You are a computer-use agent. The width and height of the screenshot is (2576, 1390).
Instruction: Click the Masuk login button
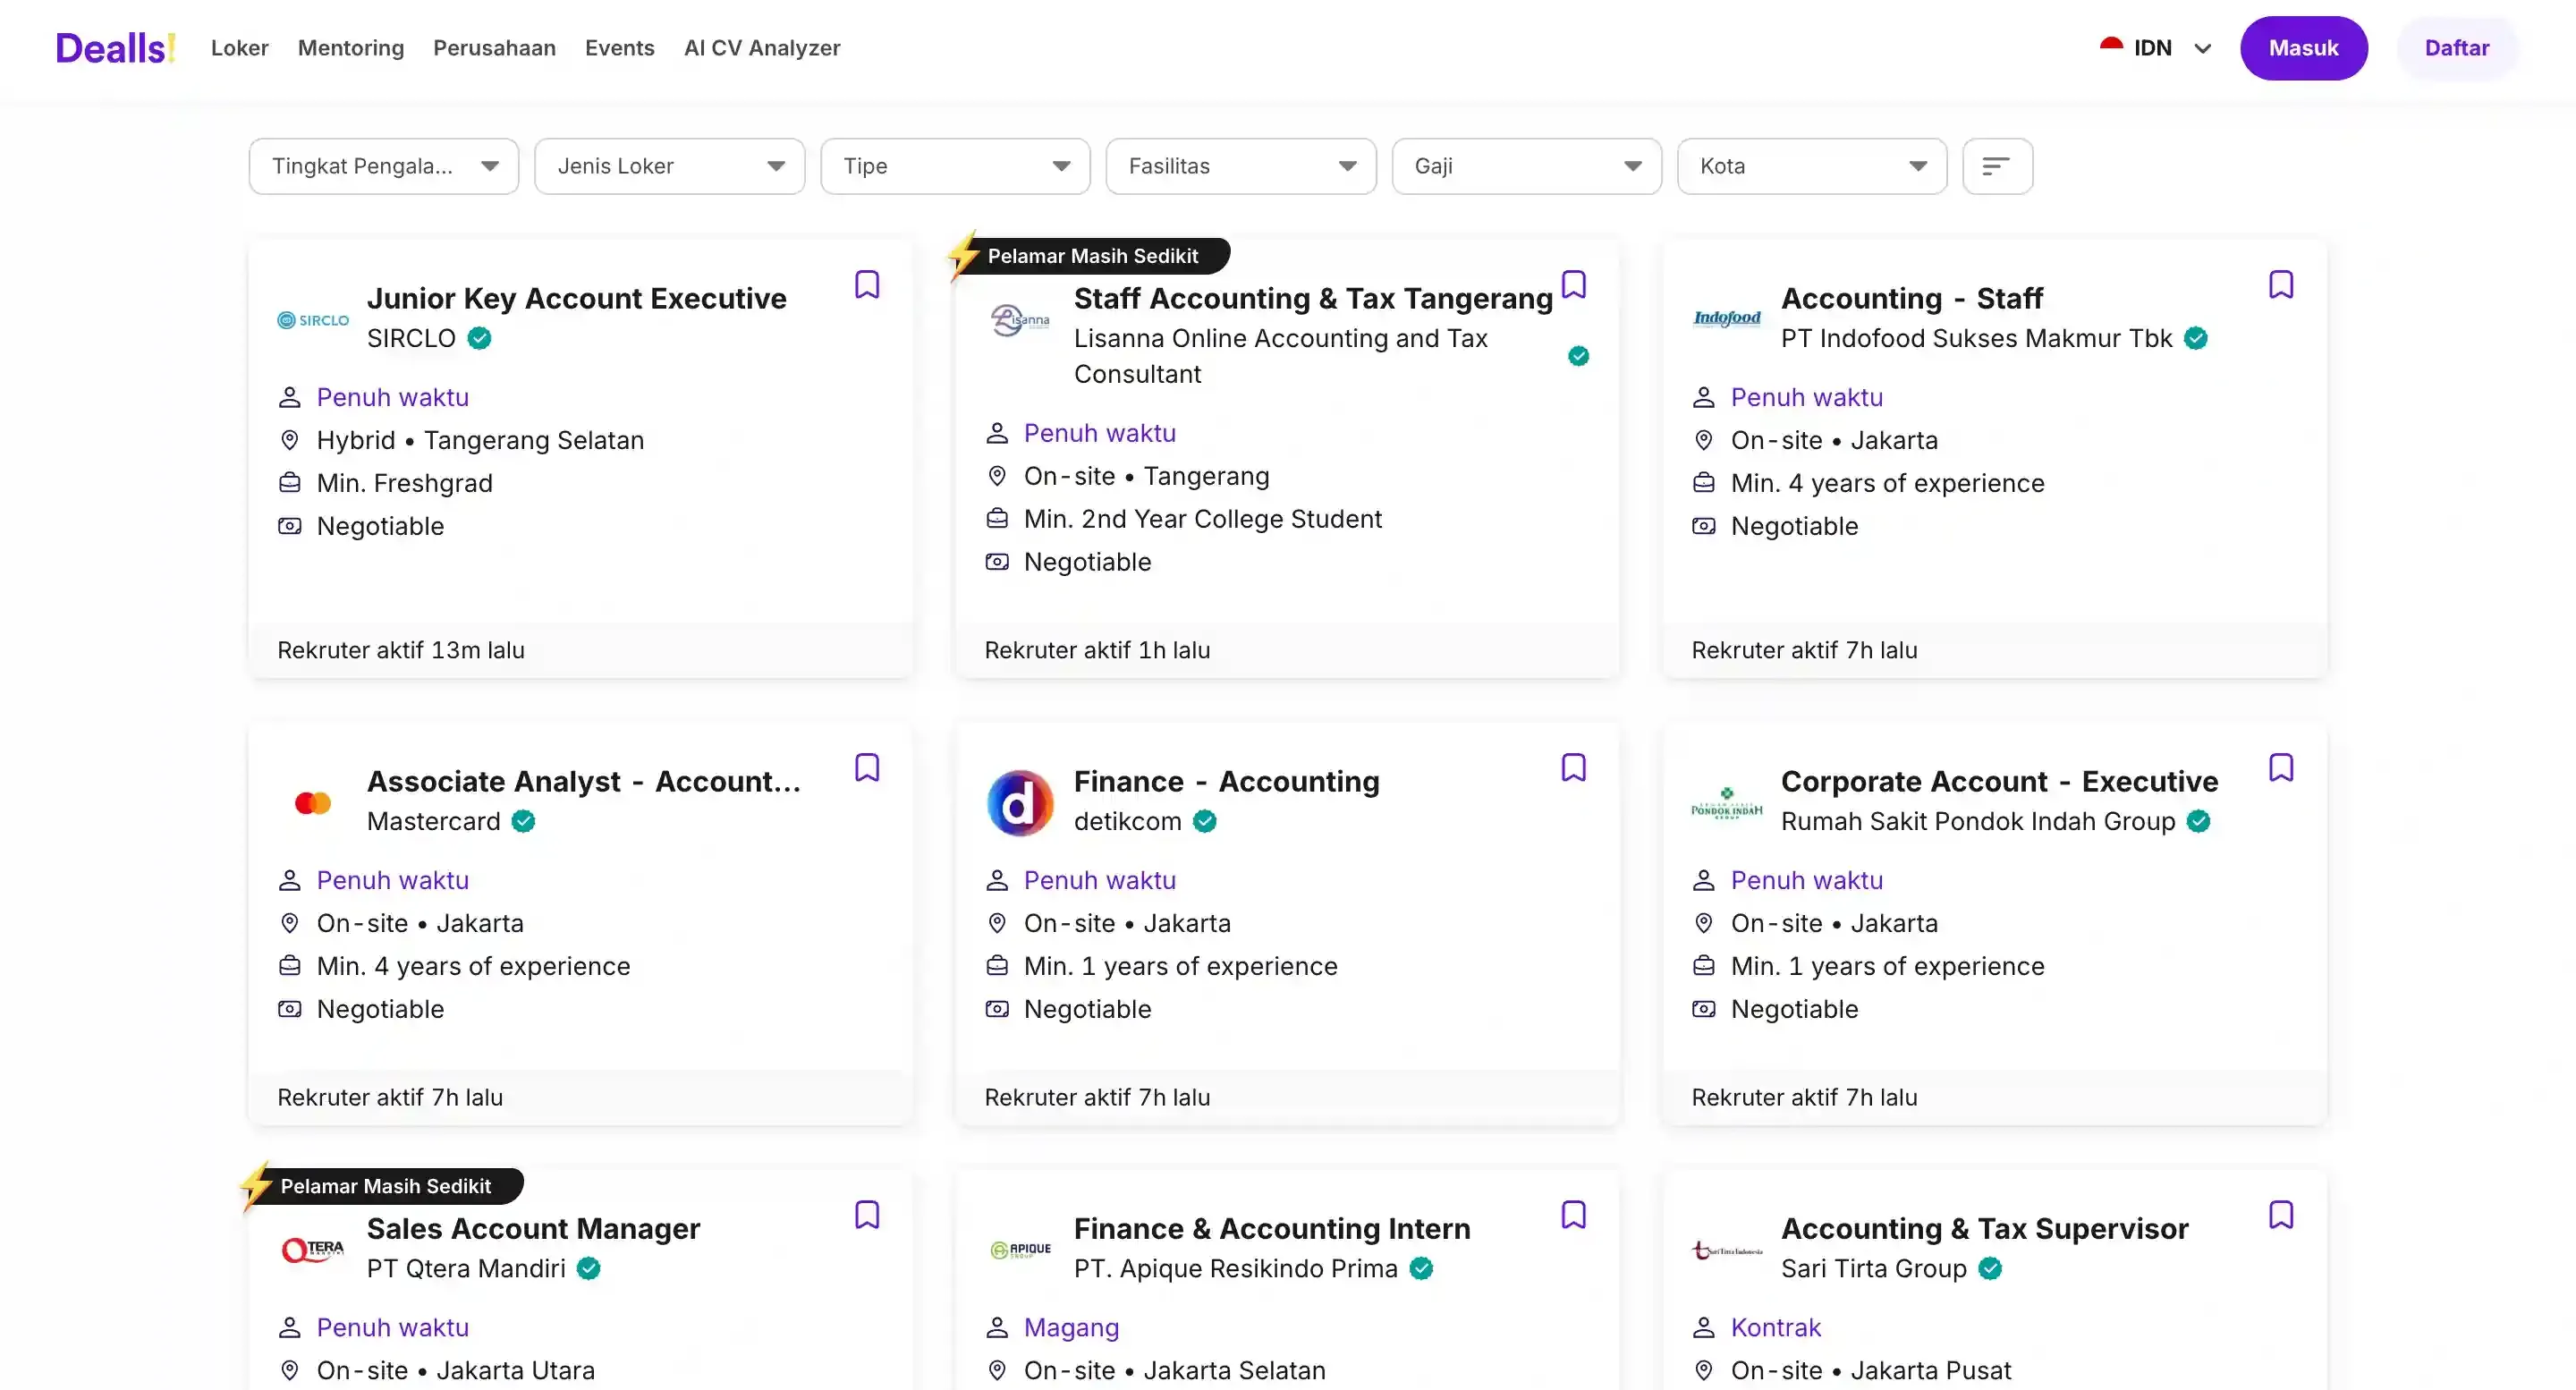(2304, 48)
